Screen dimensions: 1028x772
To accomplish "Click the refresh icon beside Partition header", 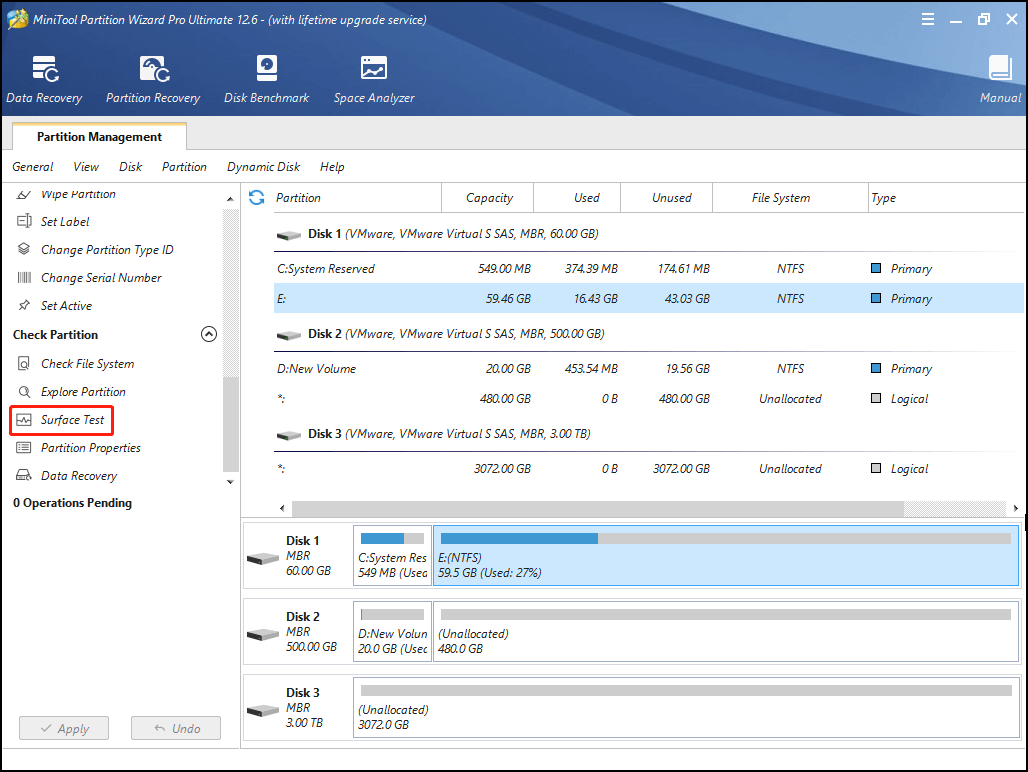I will (x=256, y=197).
